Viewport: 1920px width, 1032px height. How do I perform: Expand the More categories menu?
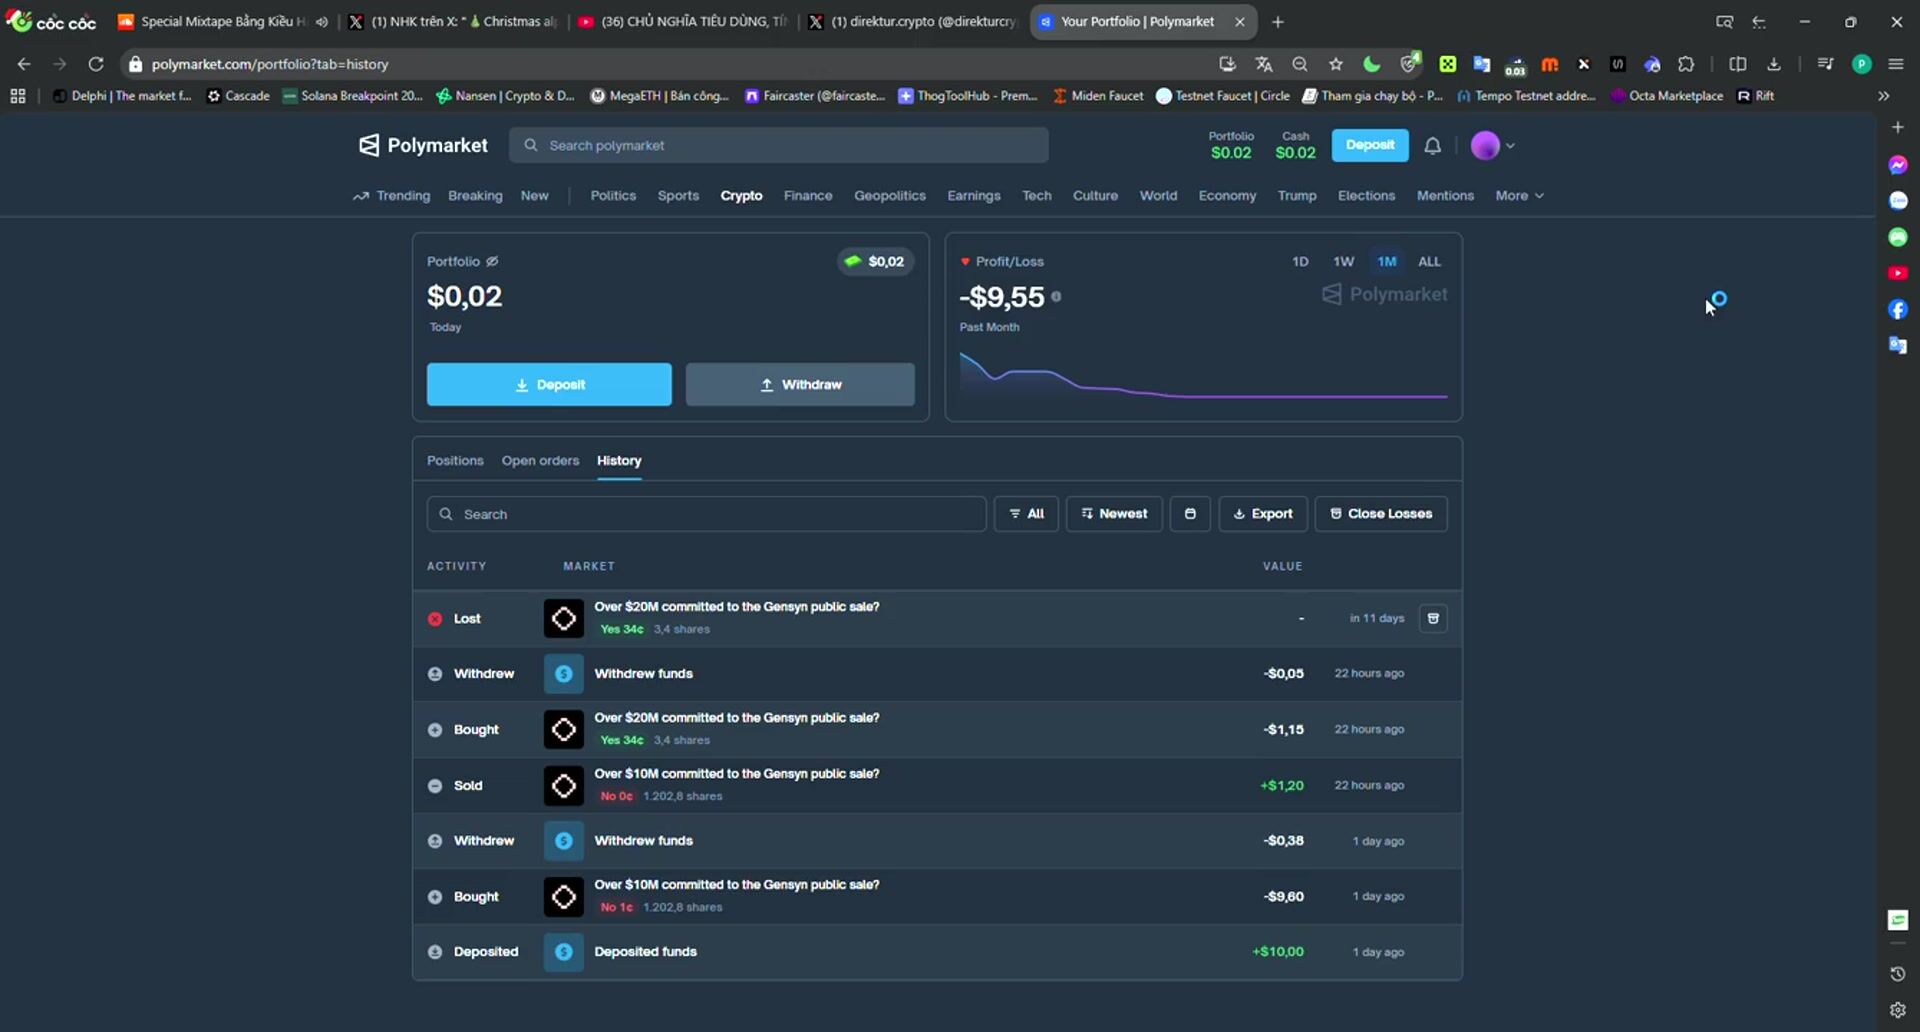coord(1520,196)
